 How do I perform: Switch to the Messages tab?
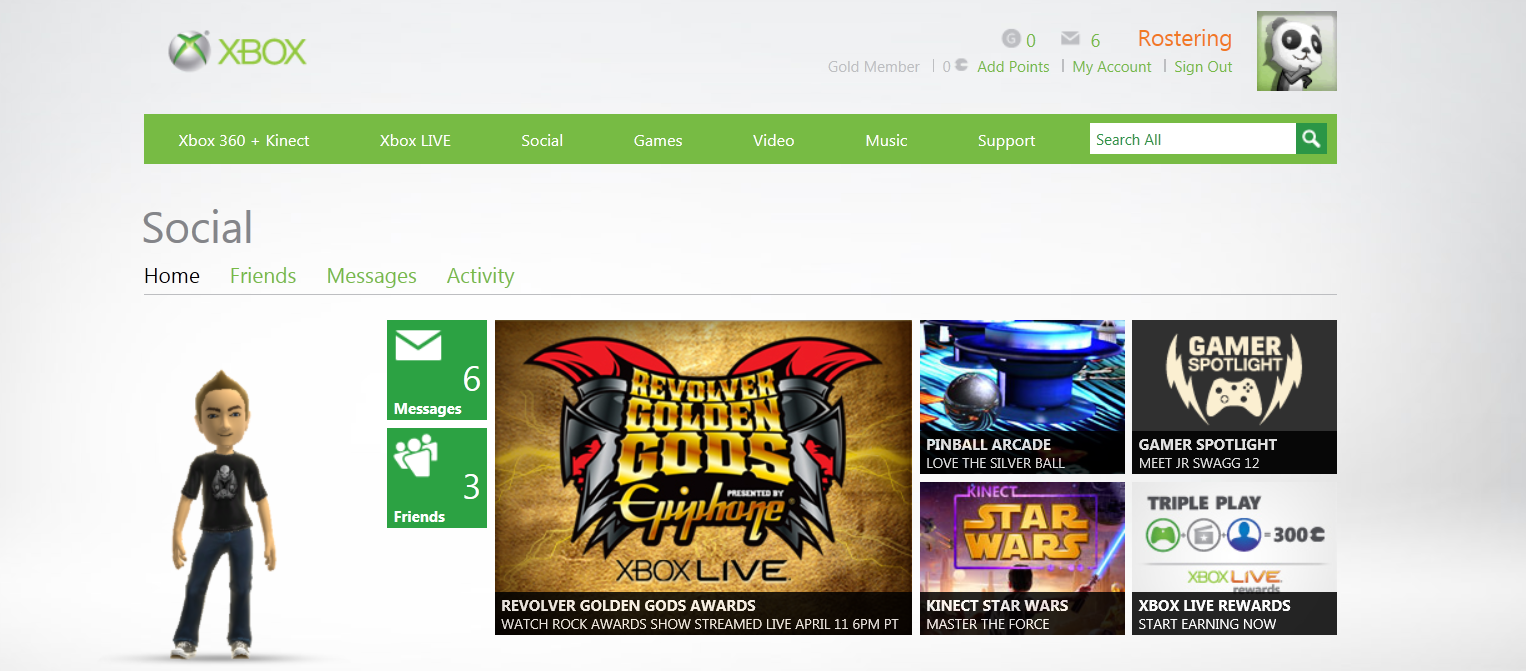[371, 276]
